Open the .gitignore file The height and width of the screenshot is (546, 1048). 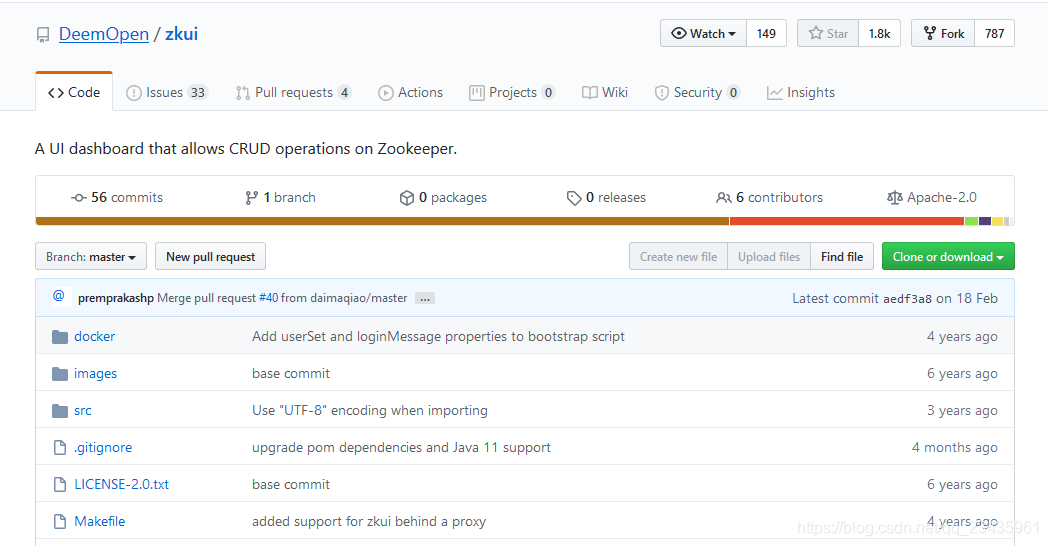[x=103, y=448]
